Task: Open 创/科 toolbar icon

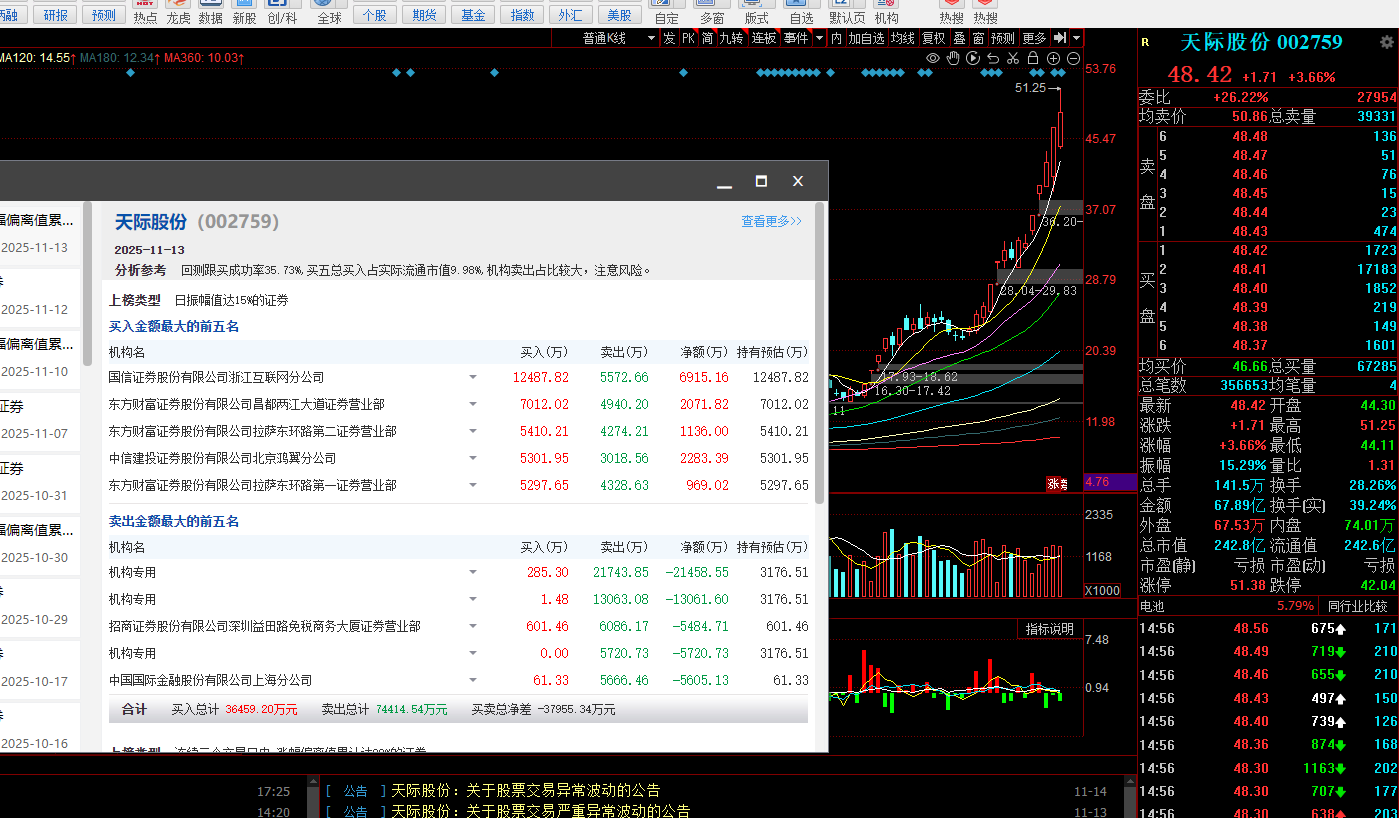Action: pyautogui.click(x=282, y=12)
